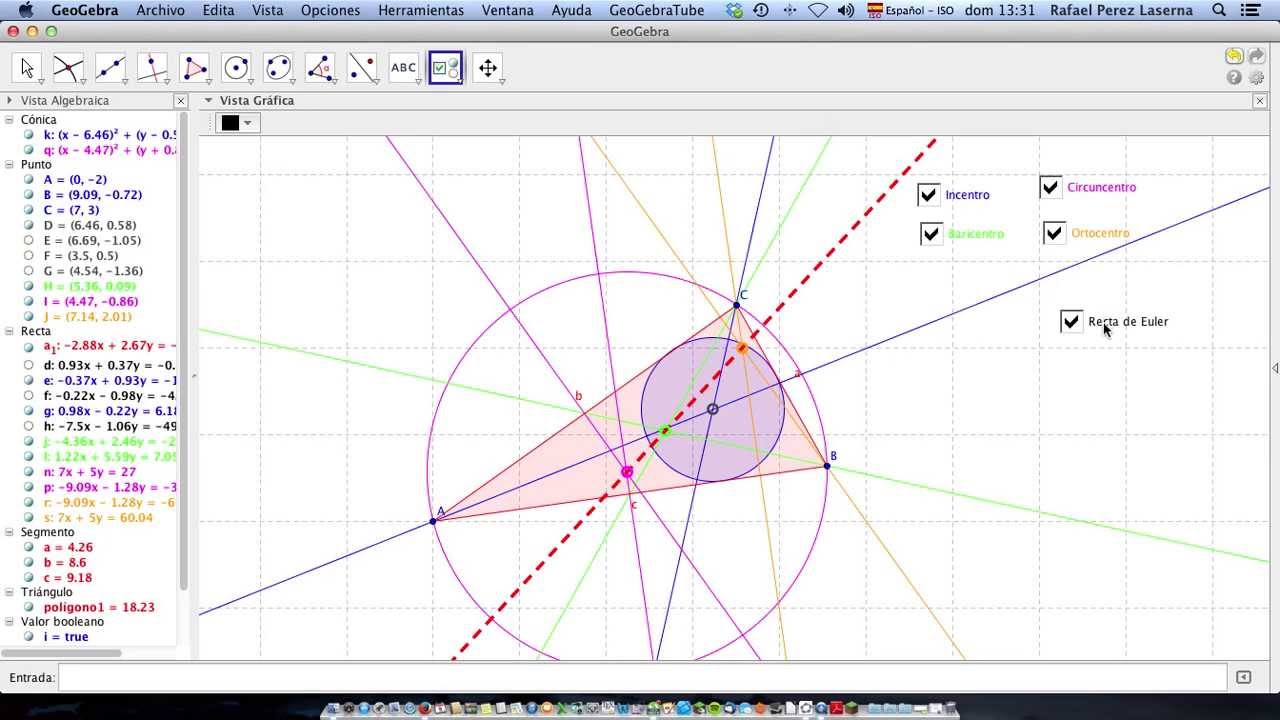Select the Angle tool

pyautogui.click(x=320, y=68)
